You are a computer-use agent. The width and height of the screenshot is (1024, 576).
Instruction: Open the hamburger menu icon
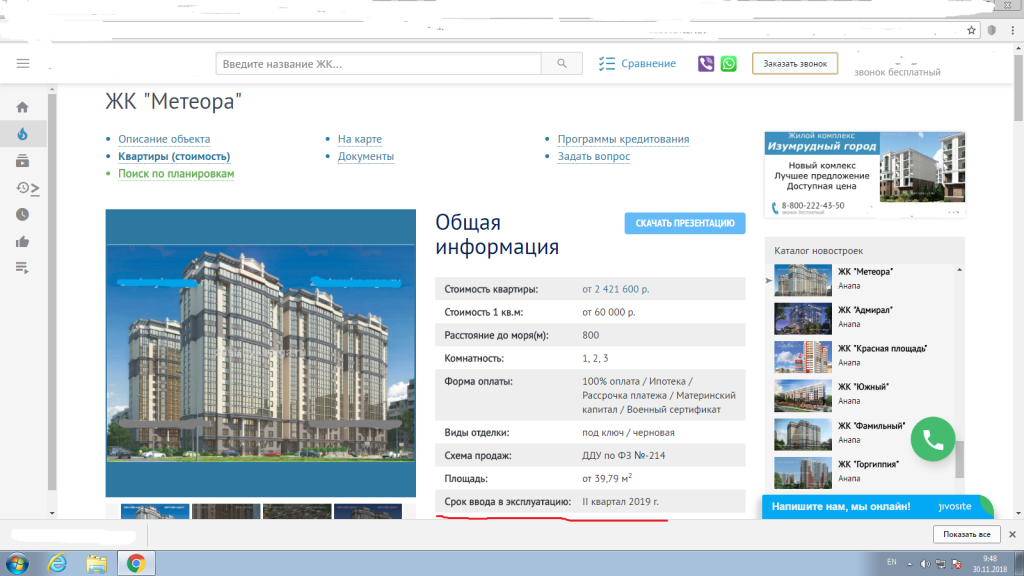[x=23, y=63]
